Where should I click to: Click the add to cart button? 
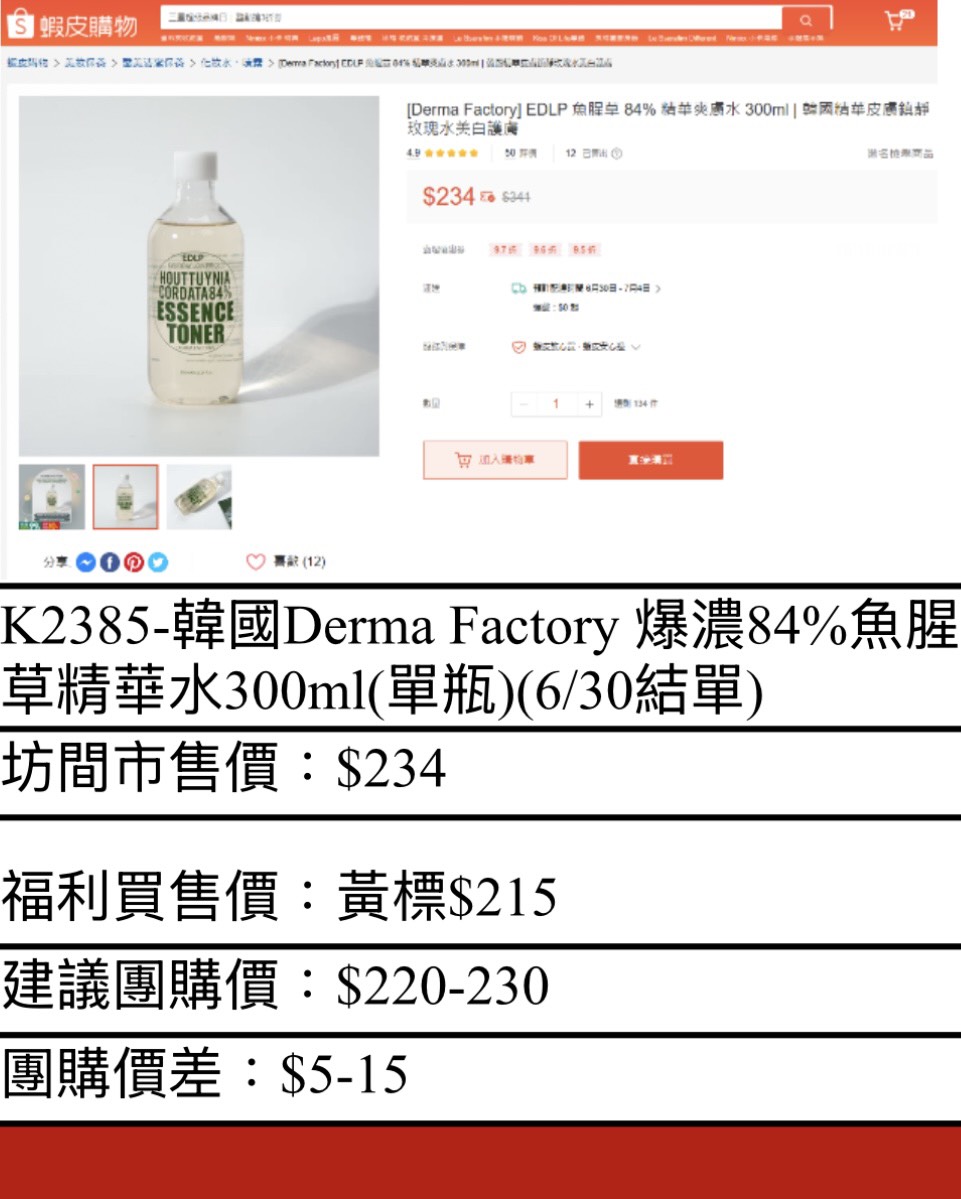495,460
